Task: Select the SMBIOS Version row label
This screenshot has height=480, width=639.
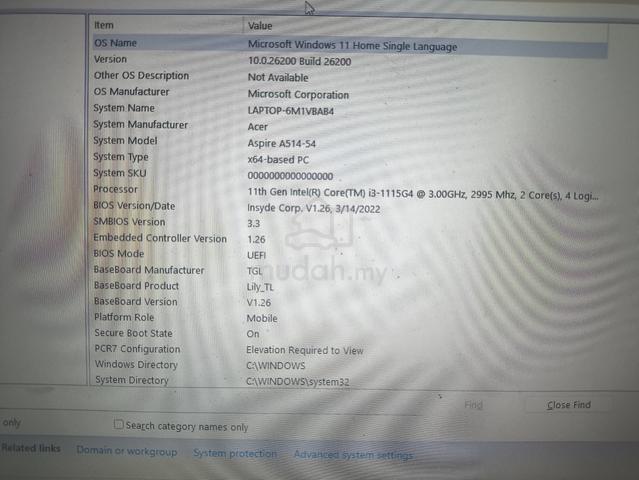Action: (x=129, y=222)
